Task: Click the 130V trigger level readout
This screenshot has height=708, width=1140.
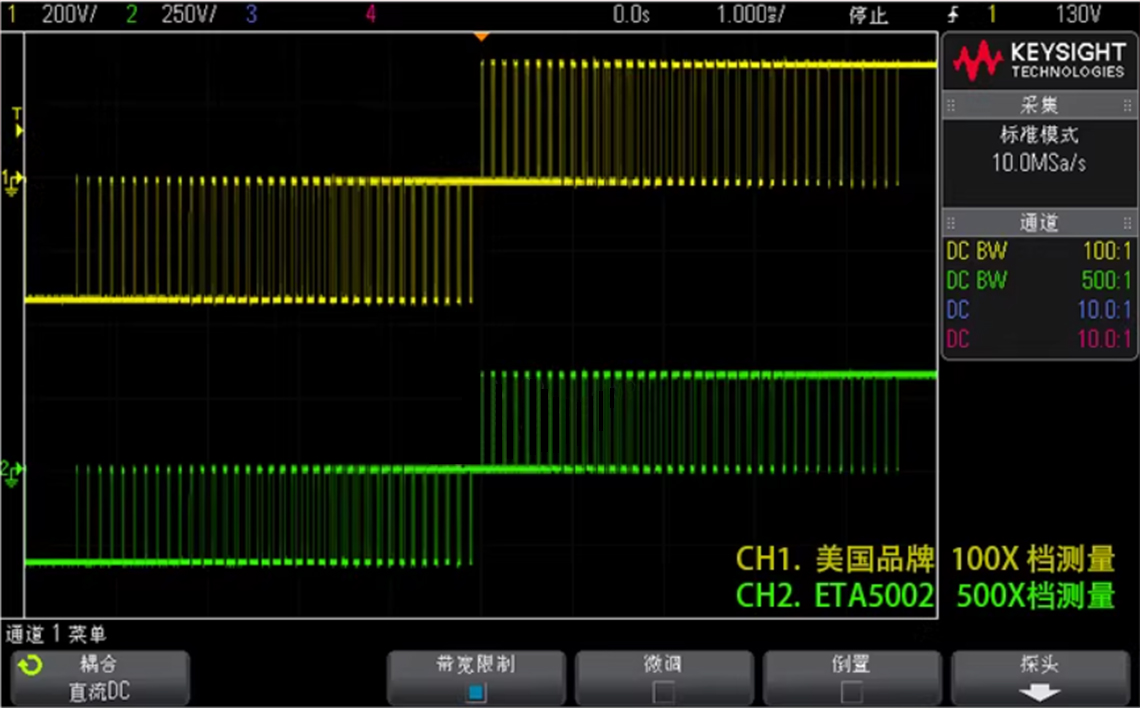Action: coord(1078,15)
